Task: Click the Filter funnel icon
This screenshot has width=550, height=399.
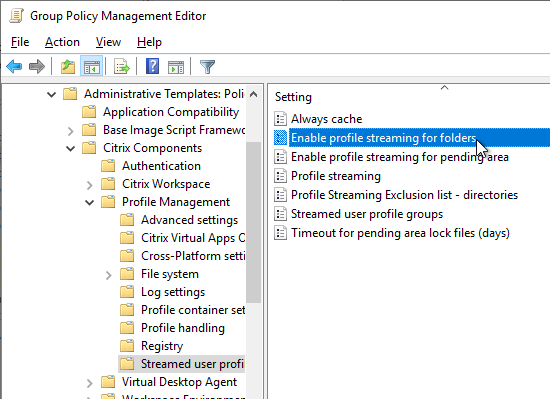Action: pyautogui.click(x=207, y=66)
